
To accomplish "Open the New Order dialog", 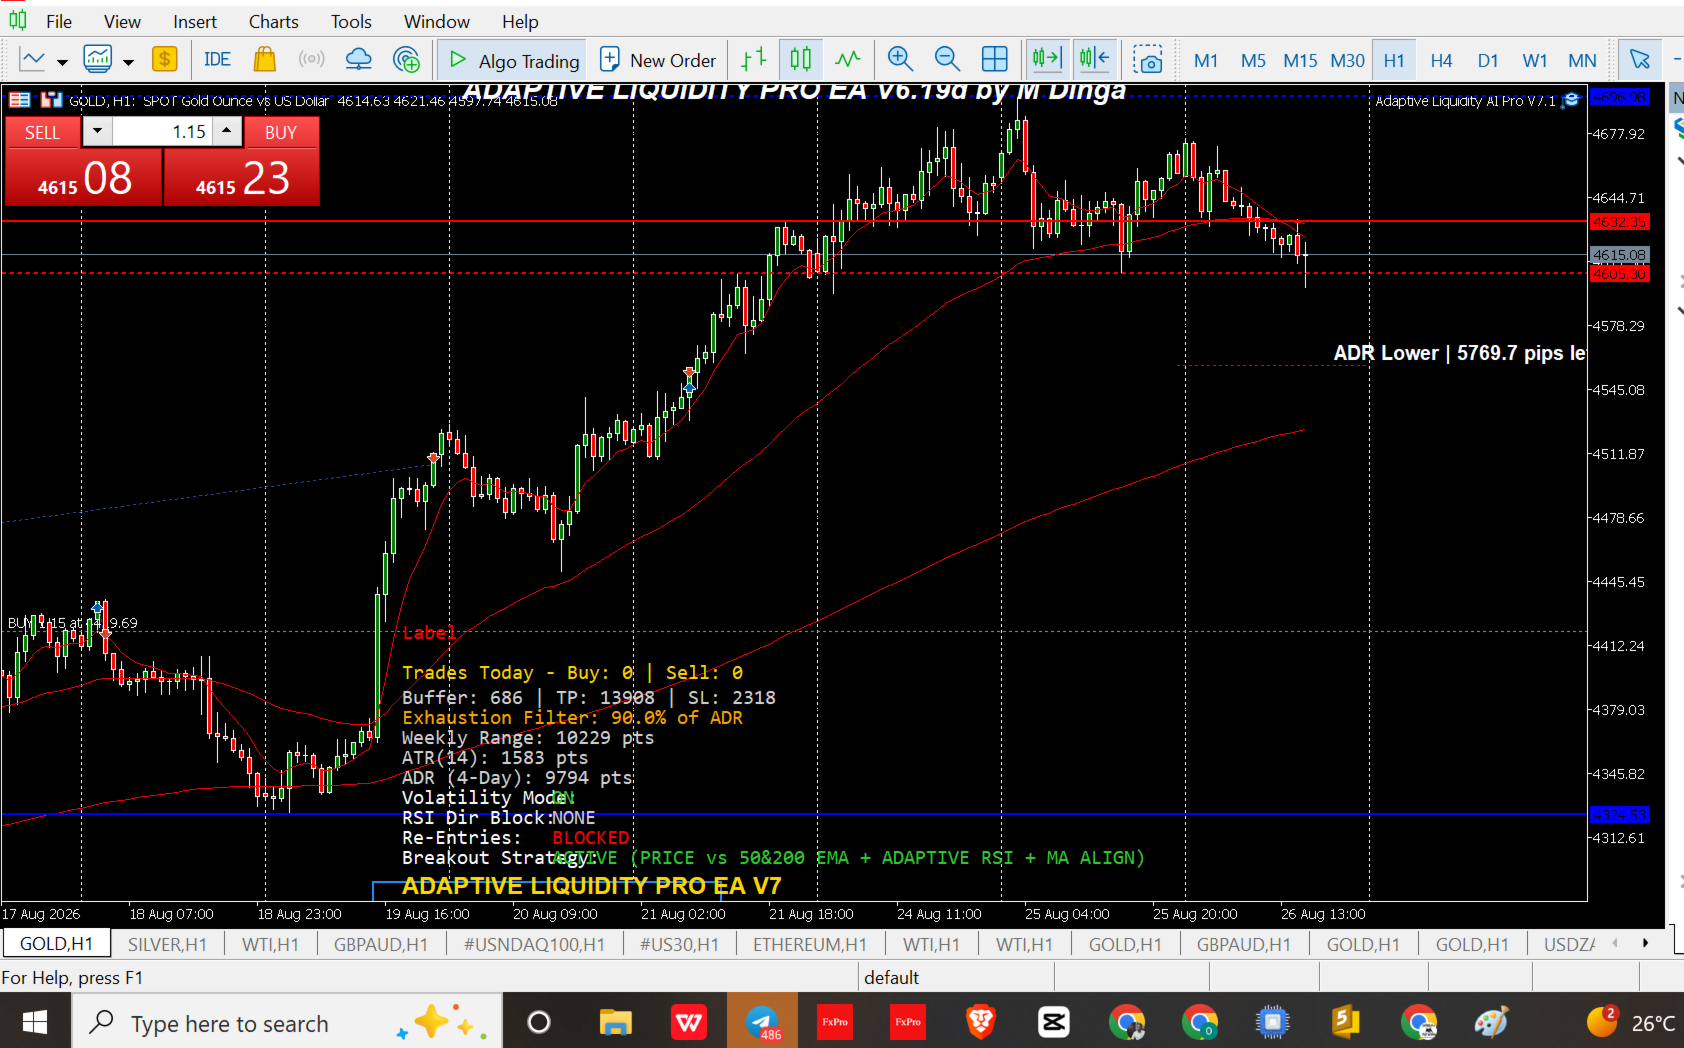I will point(658,60).
